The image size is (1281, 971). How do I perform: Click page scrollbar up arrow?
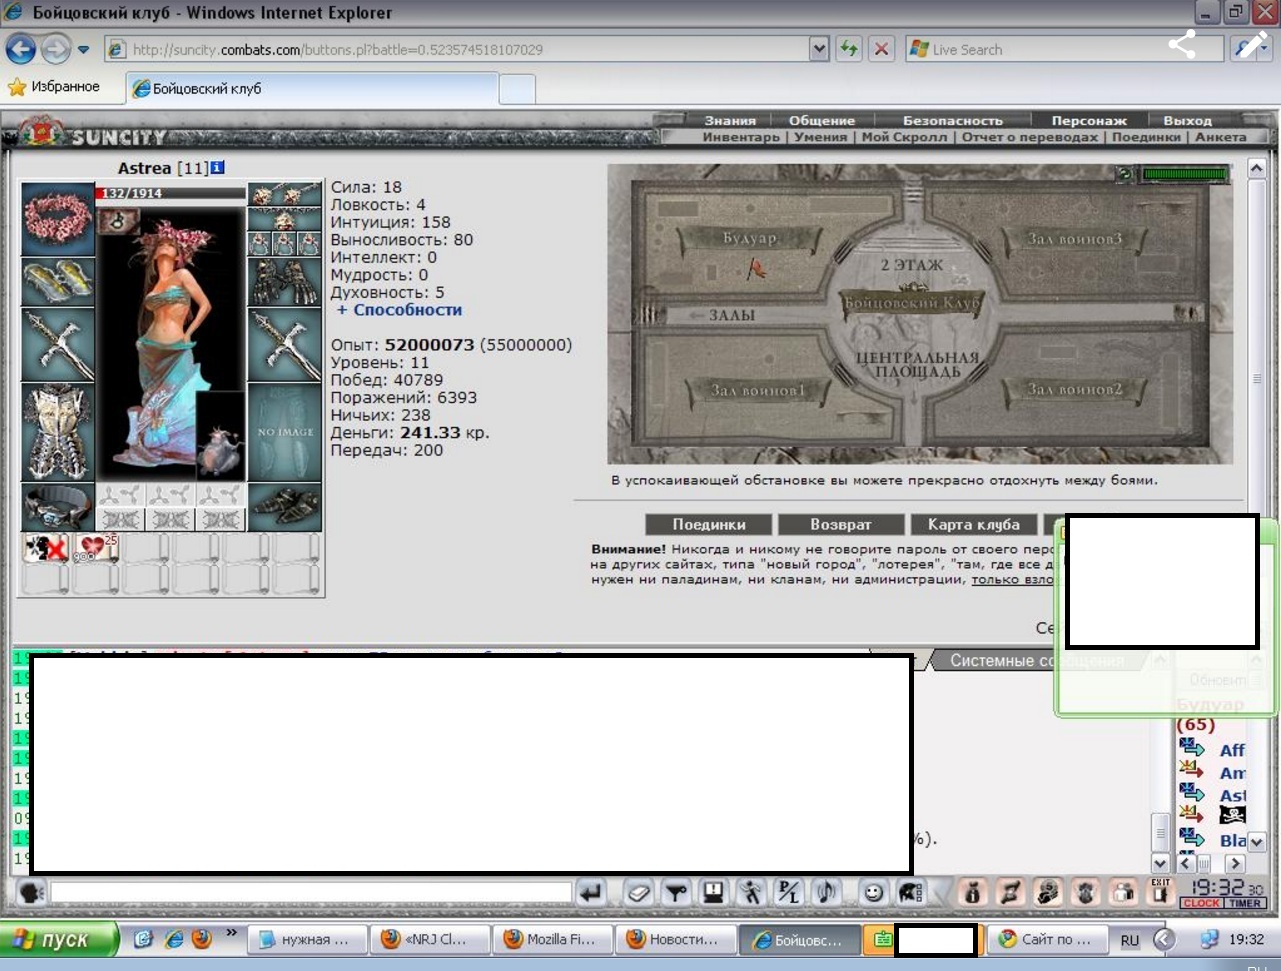coord(1257,168)
